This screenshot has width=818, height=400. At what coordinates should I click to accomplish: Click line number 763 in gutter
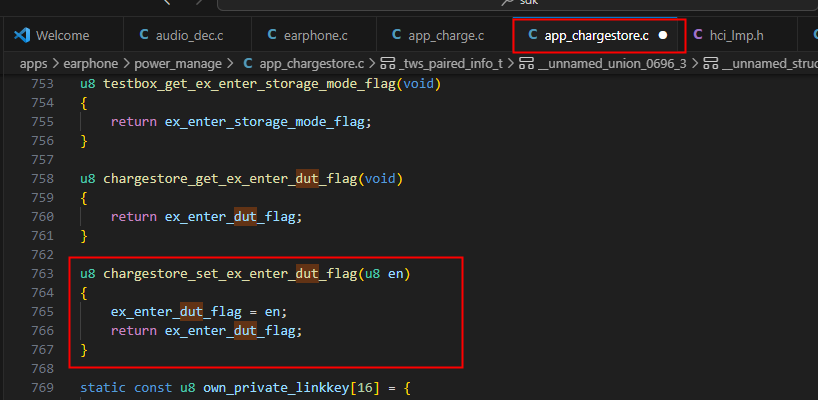43,274
